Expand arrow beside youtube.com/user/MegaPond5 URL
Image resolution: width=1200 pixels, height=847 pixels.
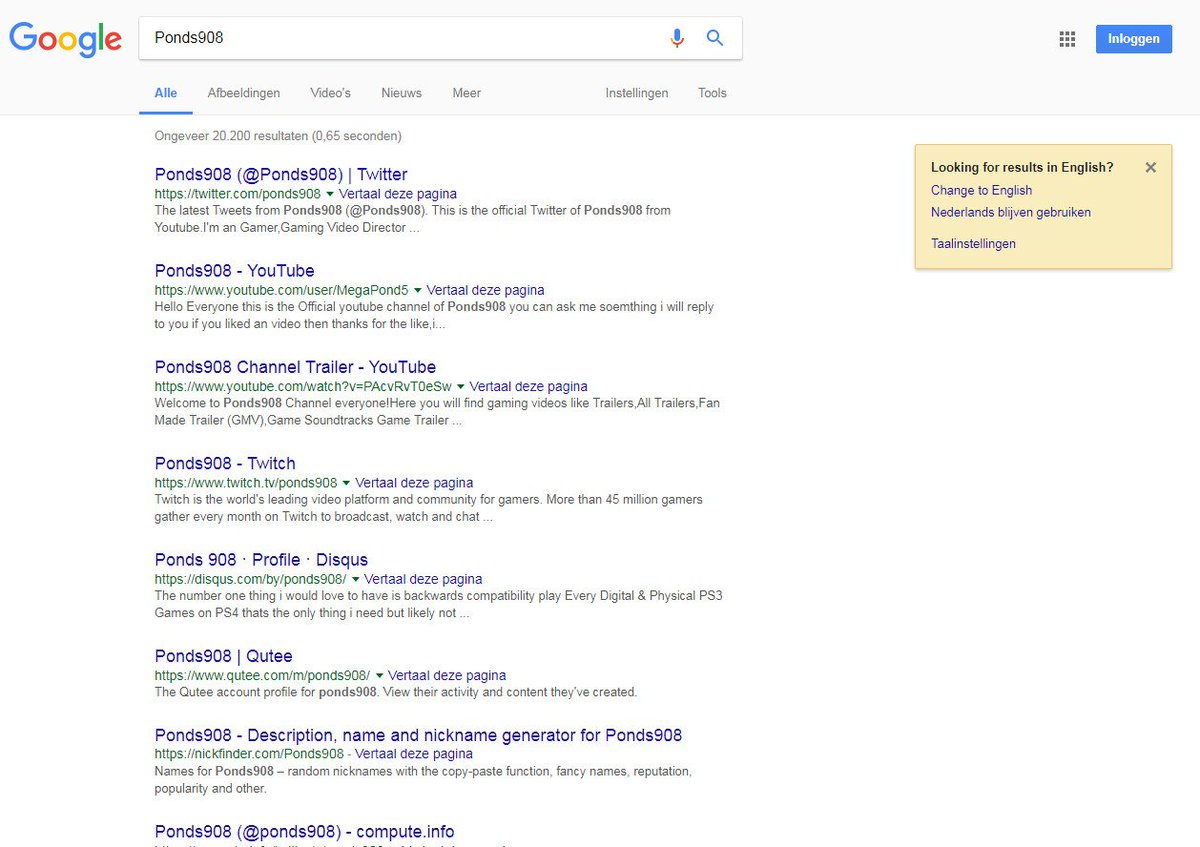tap(418, 291)
